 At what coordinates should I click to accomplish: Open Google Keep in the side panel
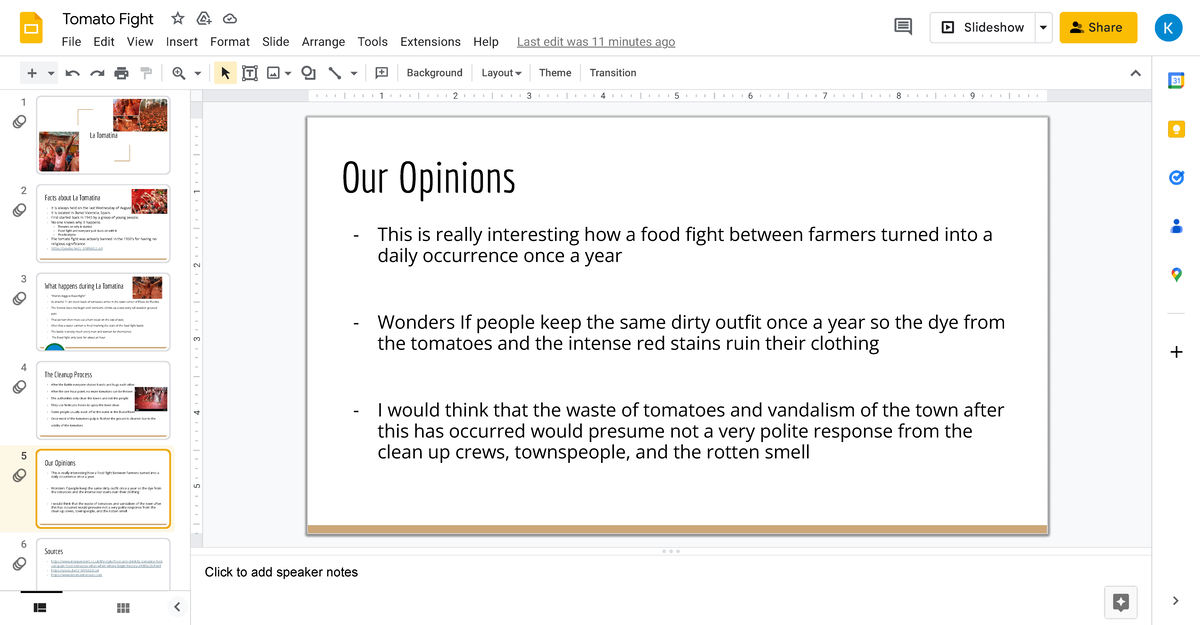1176,128
